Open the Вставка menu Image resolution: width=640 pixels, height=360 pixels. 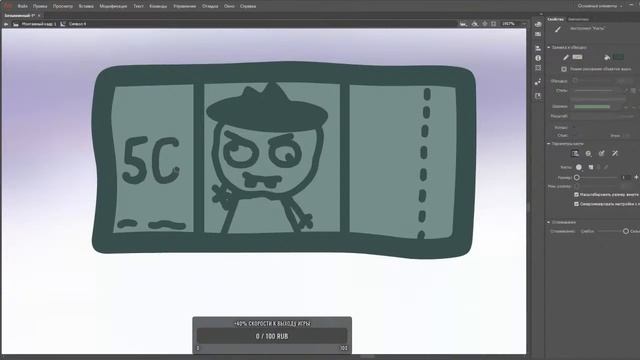coord(86,6)
